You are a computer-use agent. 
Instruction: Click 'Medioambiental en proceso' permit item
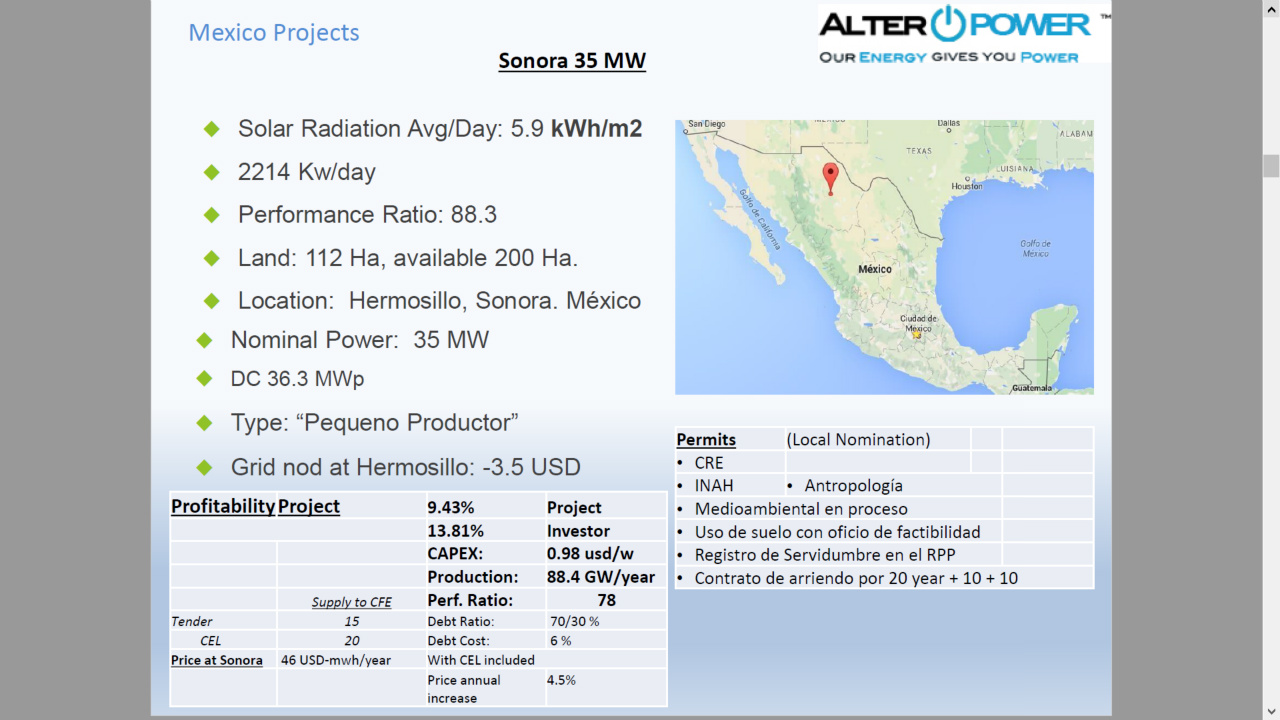point(801,509)
